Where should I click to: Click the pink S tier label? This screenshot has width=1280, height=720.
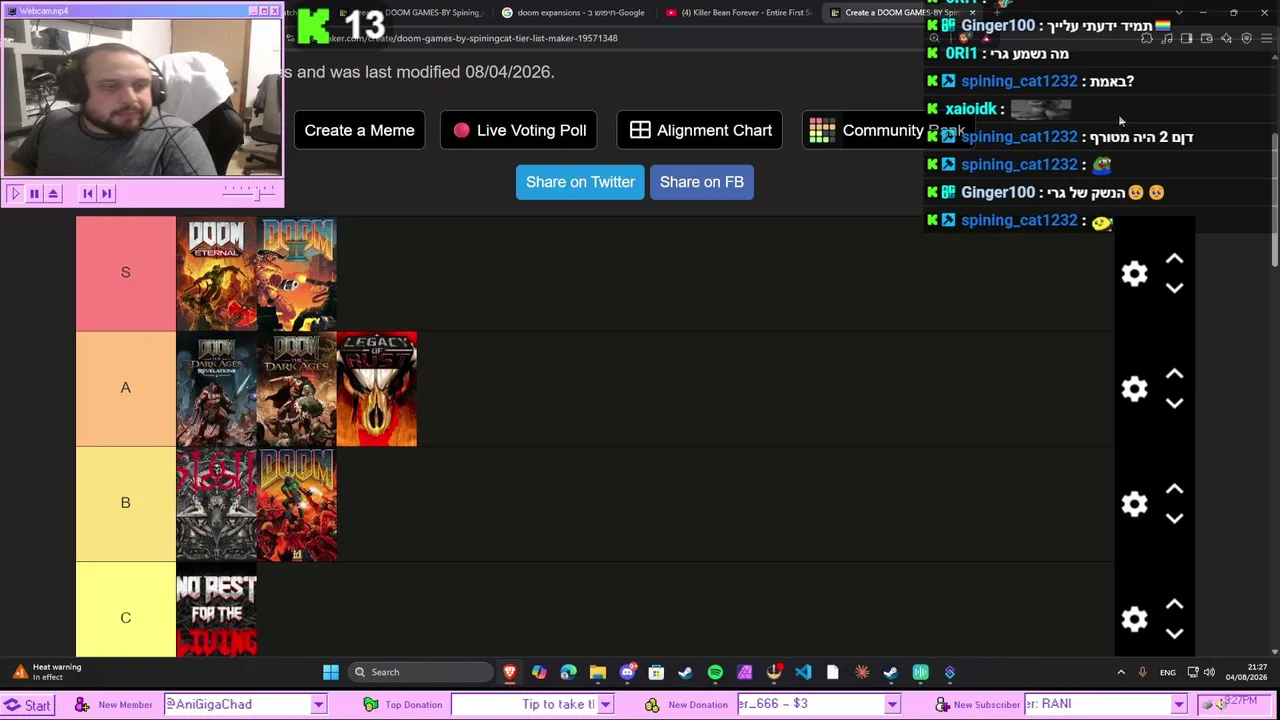pos(126,273)
